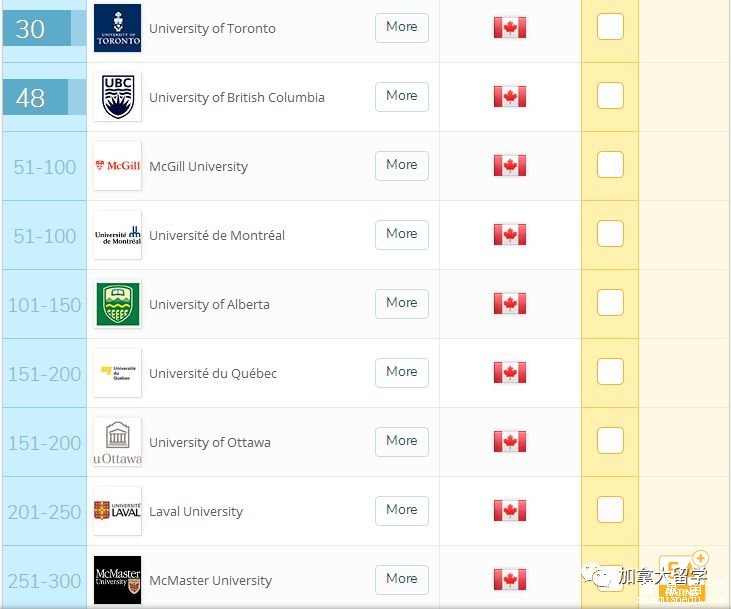Click the Université de Montréal logo

[x=117, y=235]
